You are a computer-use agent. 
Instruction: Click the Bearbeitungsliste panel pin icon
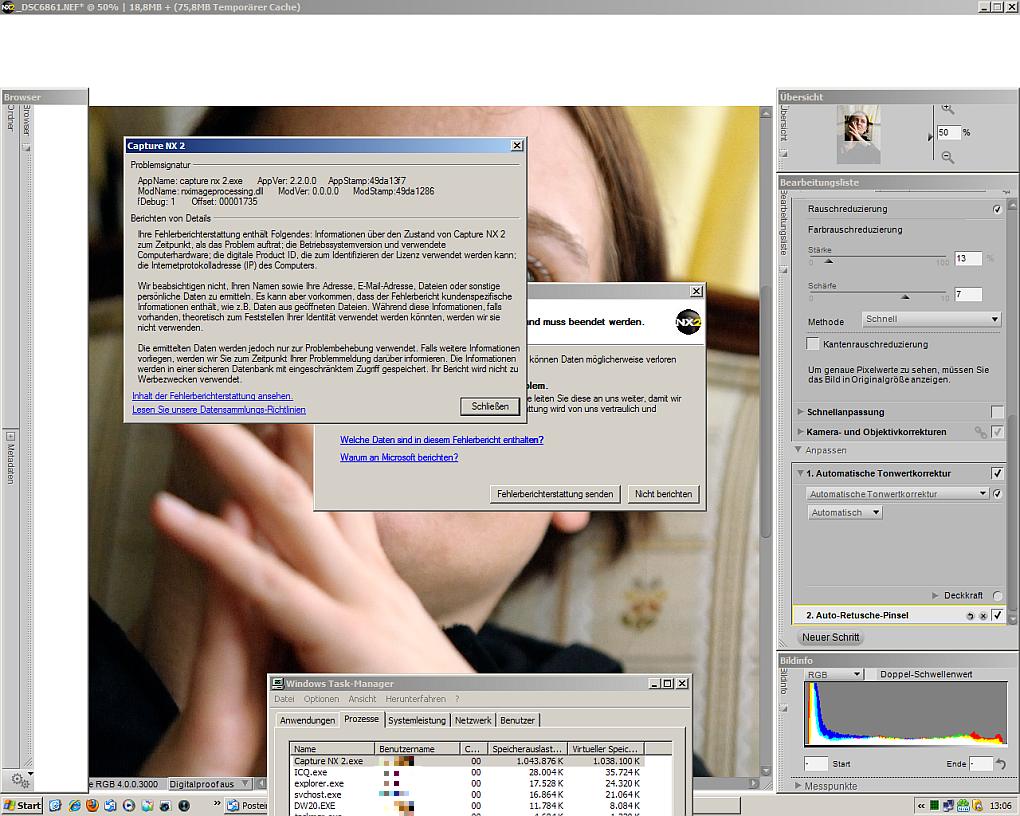tap(1006, 192)
